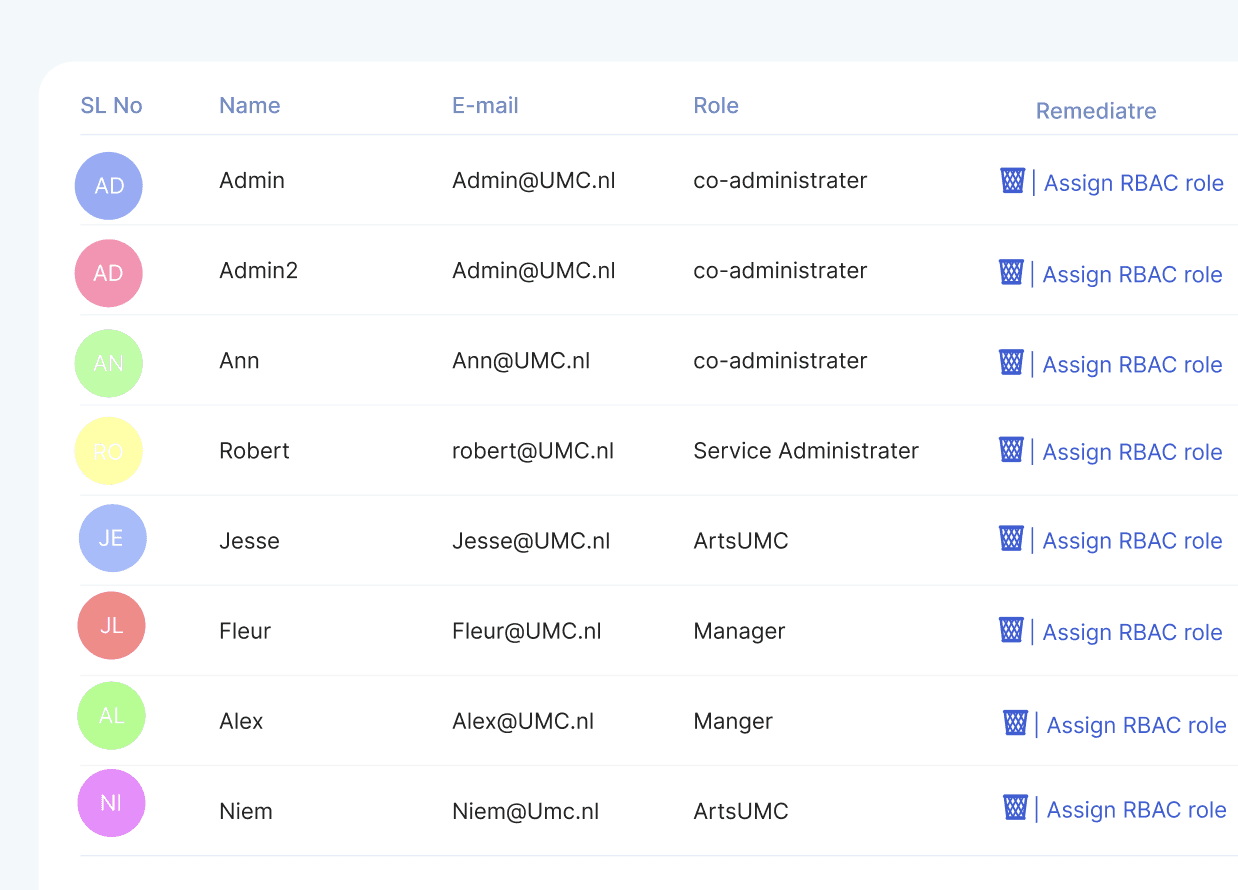Click trash icon for Niem
Viewport: 1238px width, 890px height.
click(1015, 807)
